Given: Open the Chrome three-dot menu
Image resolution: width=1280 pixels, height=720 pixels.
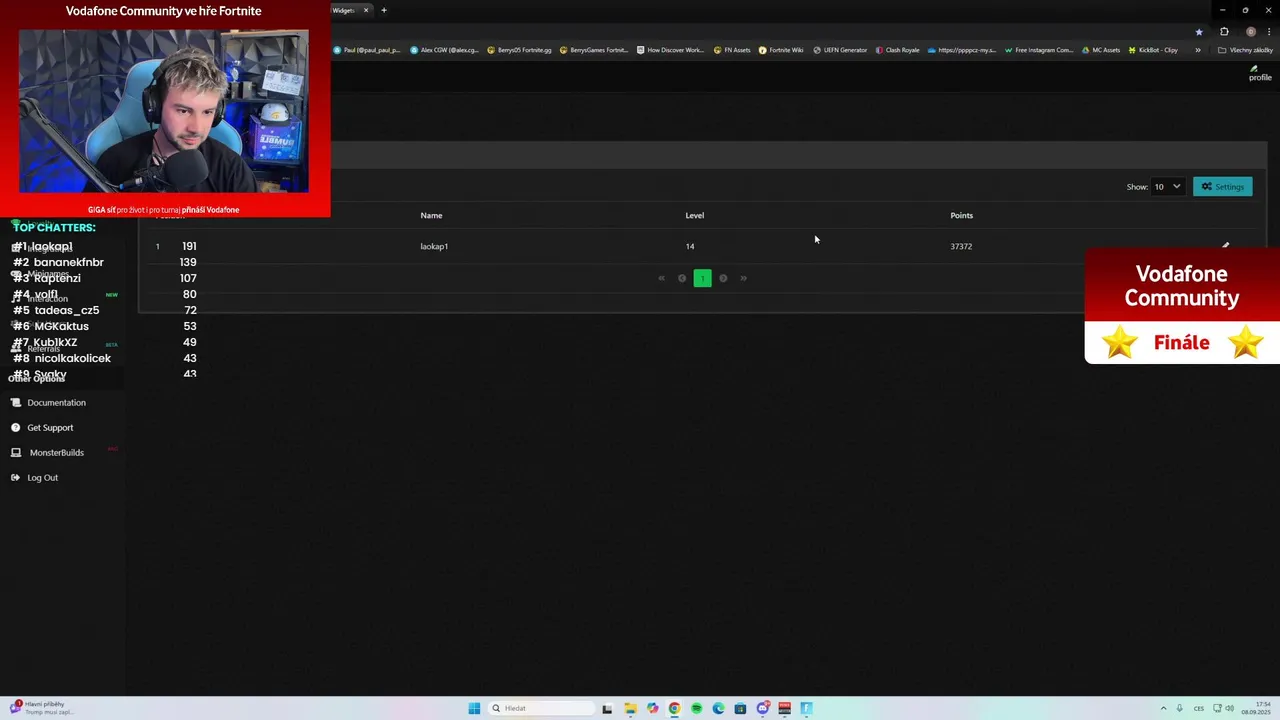Looking at the screenshot, I should pyautogui.click(x=1268, y=32).
